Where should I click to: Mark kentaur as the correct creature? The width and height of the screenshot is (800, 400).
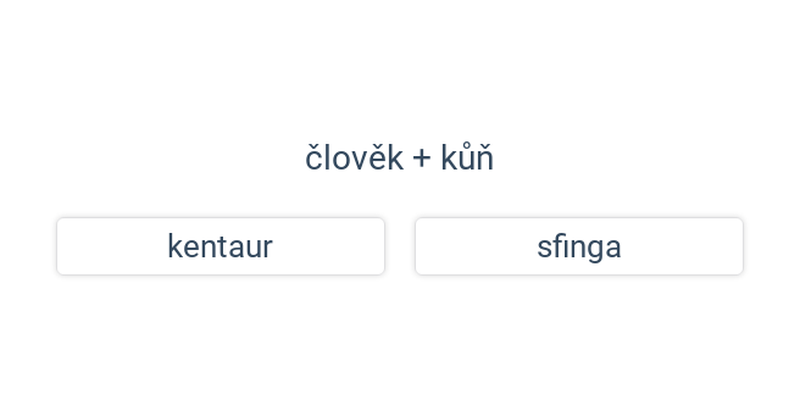(220, 246)
